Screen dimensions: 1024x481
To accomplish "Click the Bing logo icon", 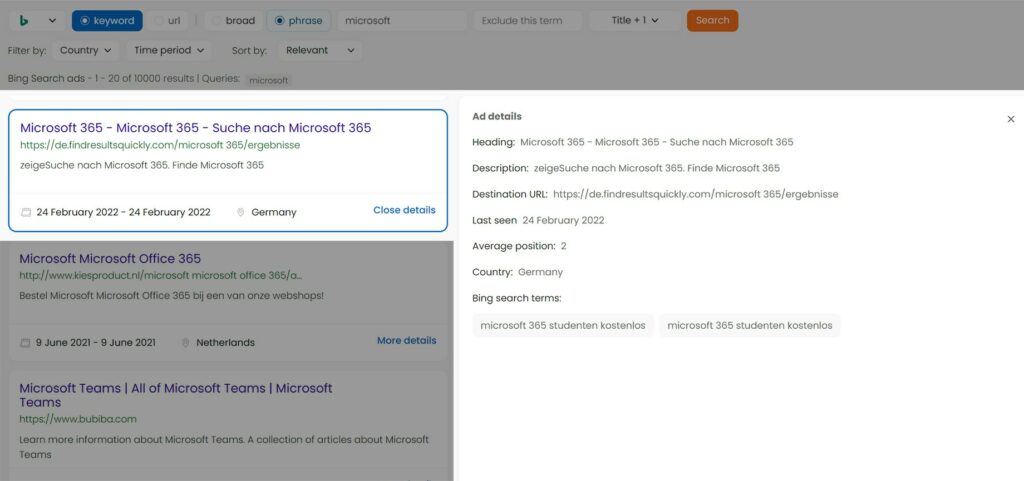I will (24, 21).
